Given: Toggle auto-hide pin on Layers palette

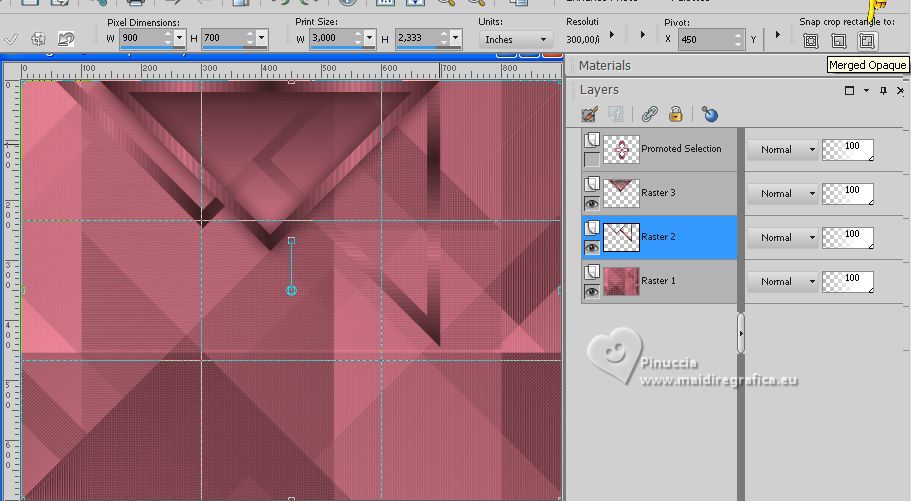Looking at the screenshot, I should pos(883,90).
